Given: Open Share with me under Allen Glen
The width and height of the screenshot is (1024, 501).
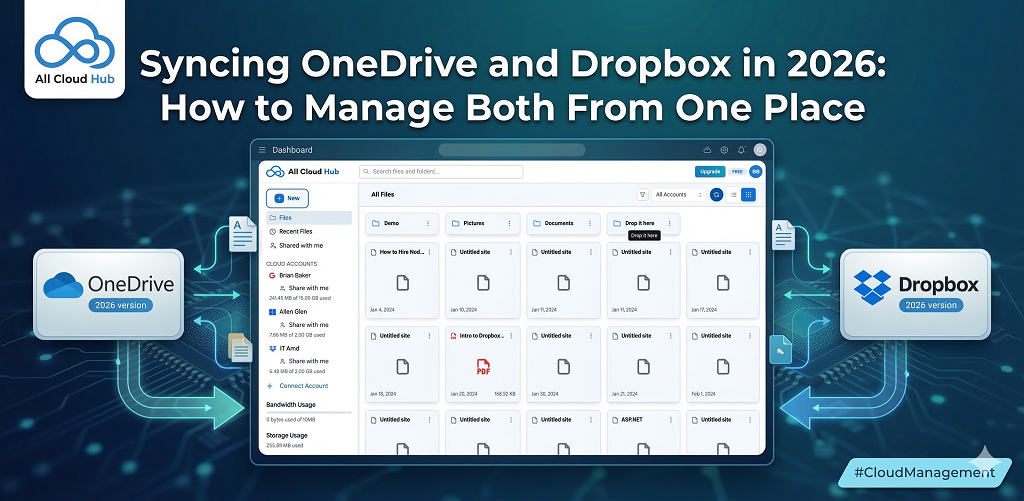Looking at the screenshot, I should pos(304,325).
